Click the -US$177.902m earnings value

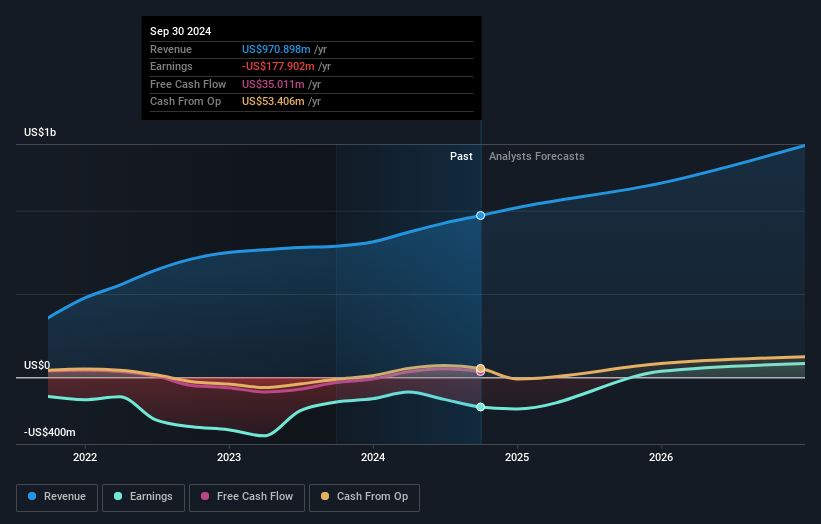[x=278, y=66]
